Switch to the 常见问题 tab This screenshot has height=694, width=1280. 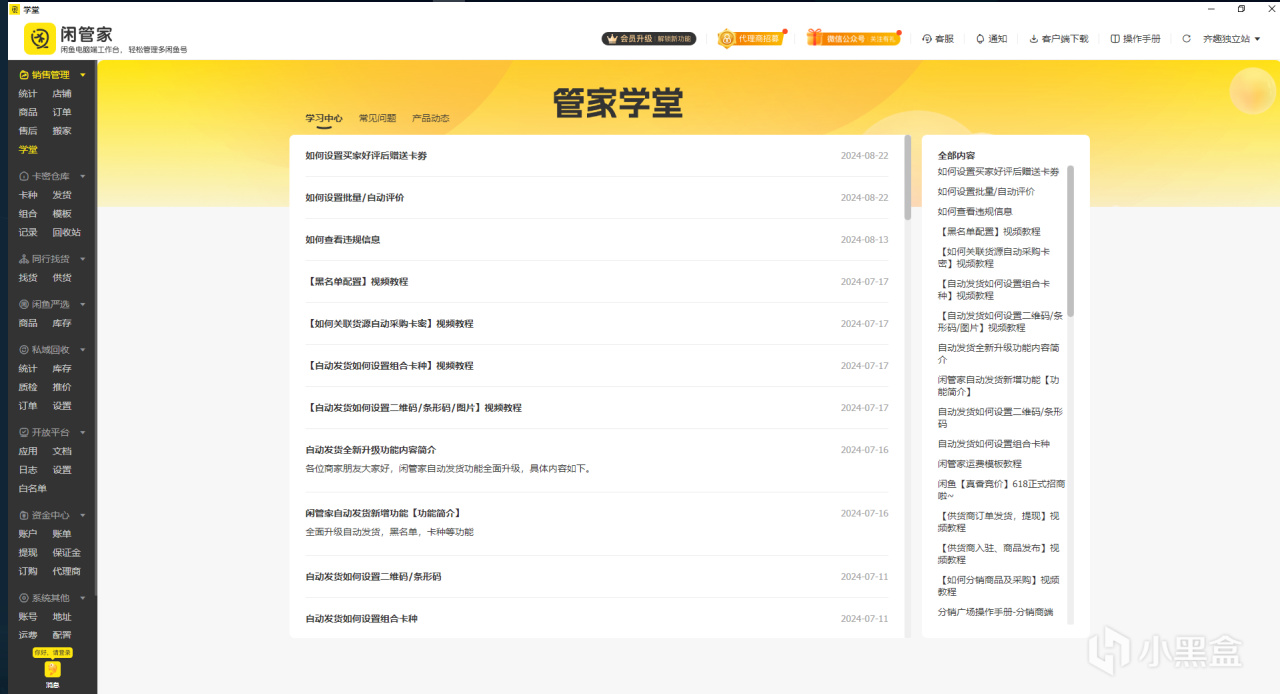click(377, 118)
